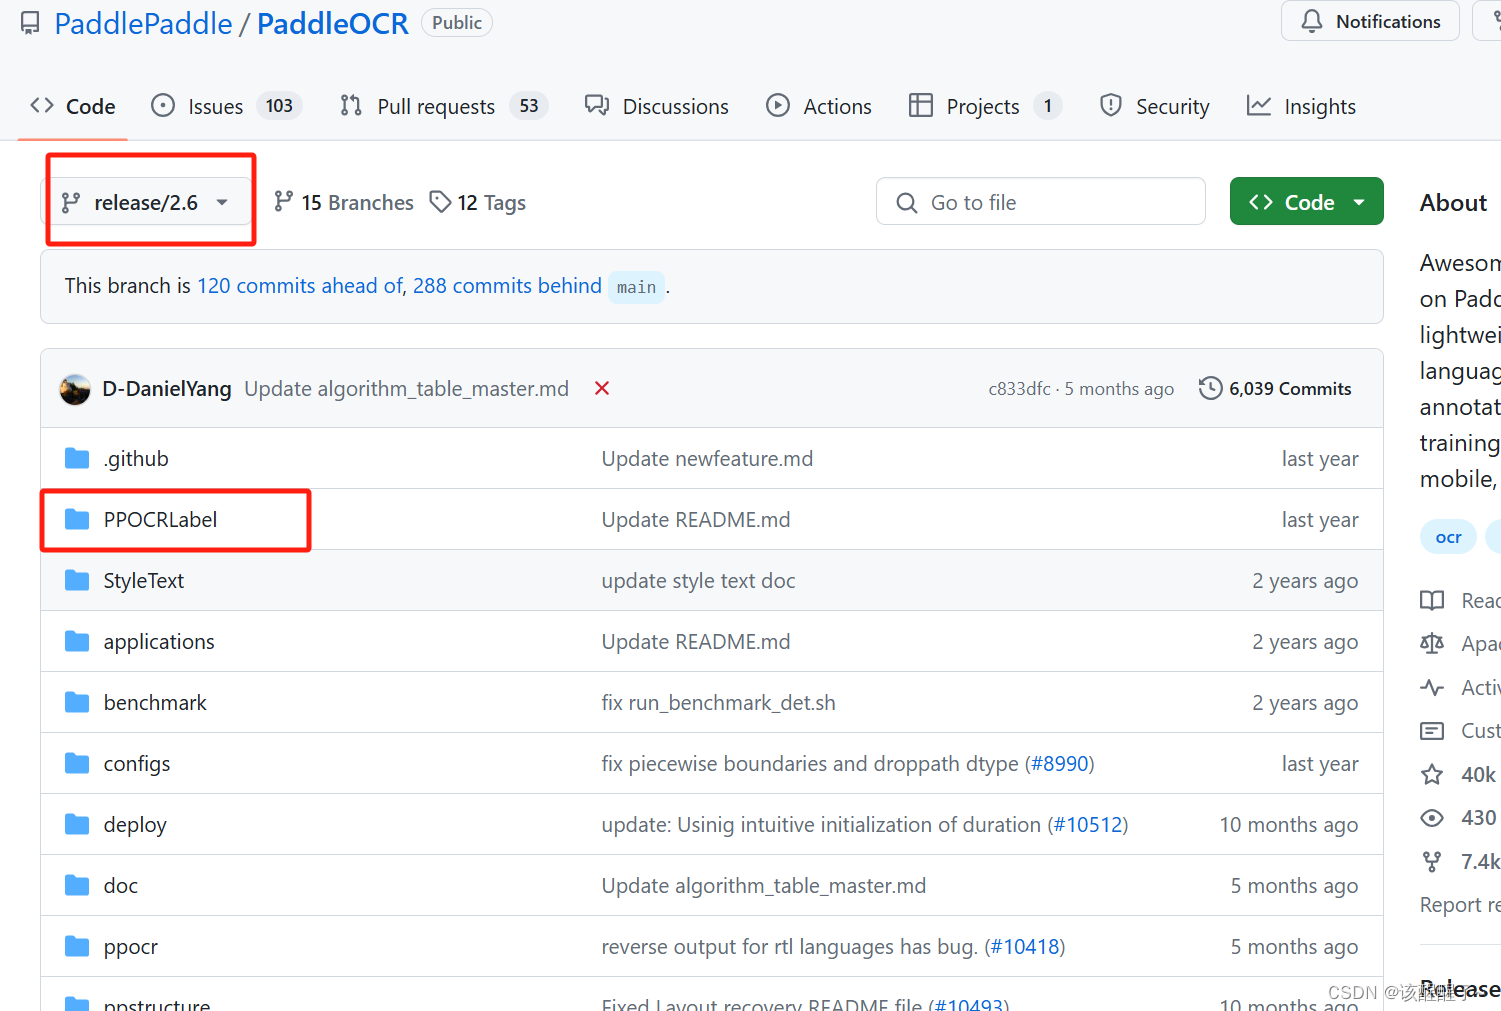Viewport: 1501px width, 1011px height.
Task: Click the 40k stars icon
Action: click(1432, 774)
